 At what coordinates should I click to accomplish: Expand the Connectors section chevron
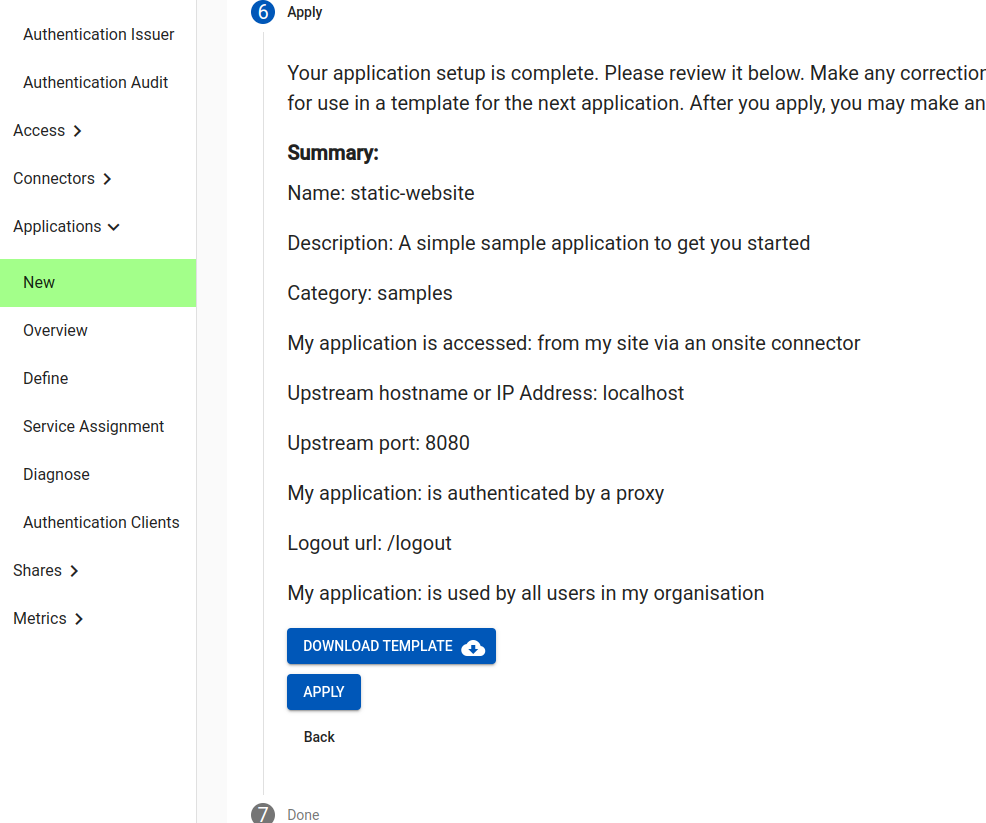tap(108, 179)
